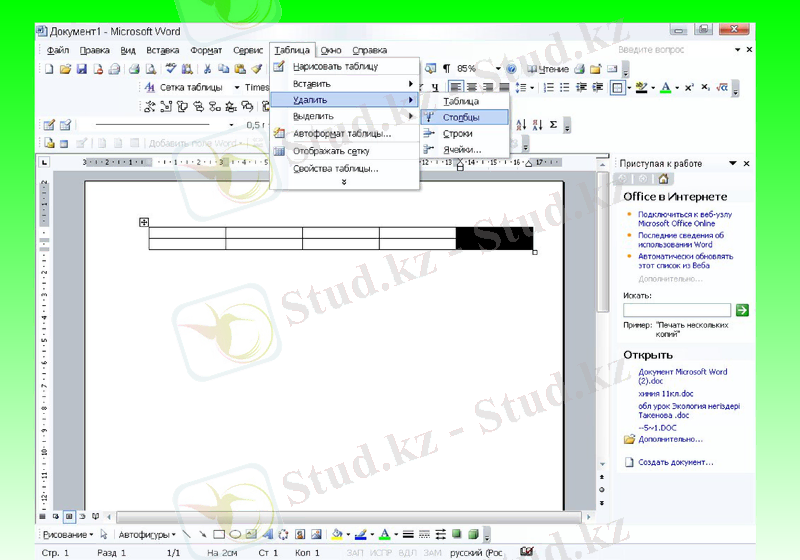Viewport: 800px width, 560px height.
Task: Click the Save floppy disk icon
Action: coord(82,69)
